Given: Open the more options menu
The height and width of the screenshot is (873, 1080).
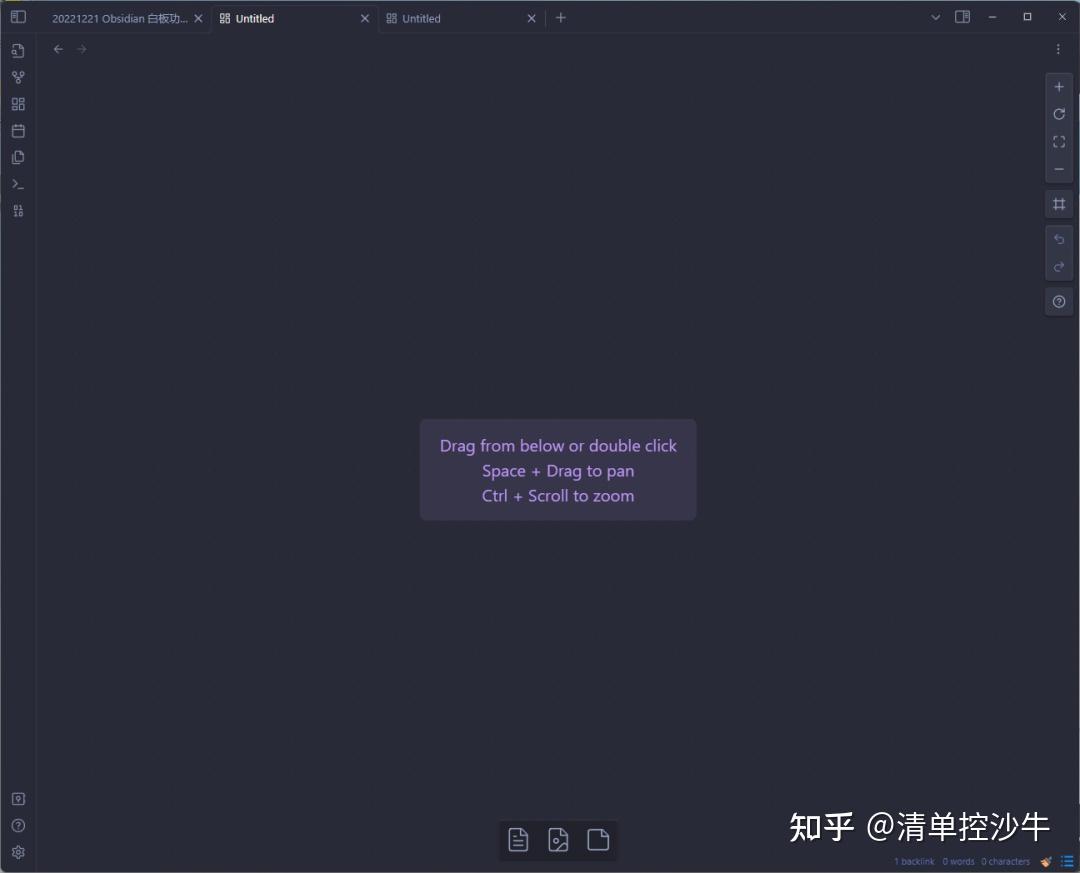Looking at the screenshot, I should tap(1058, 48).
